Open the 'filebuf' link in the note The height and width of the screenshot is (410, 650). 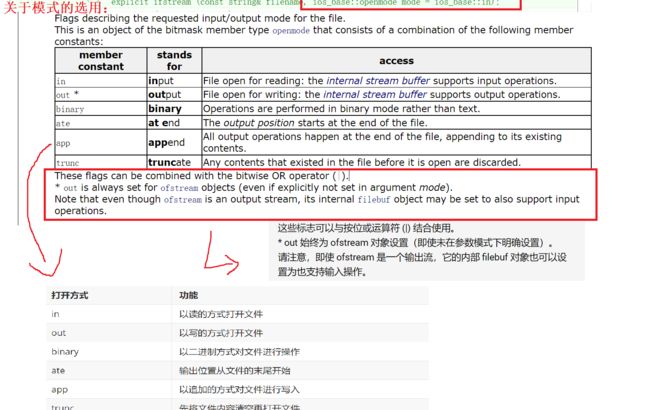(374, 199)
